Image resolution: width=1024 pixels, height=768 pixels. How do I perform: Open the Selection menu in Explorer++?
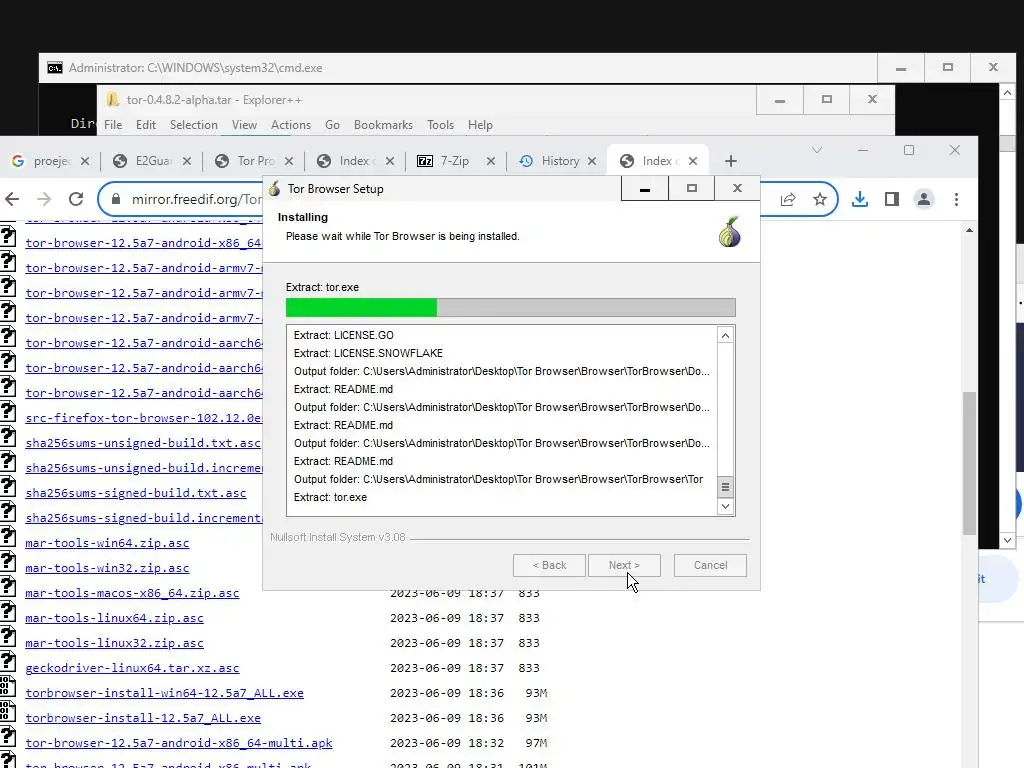(x=193, y=125)
